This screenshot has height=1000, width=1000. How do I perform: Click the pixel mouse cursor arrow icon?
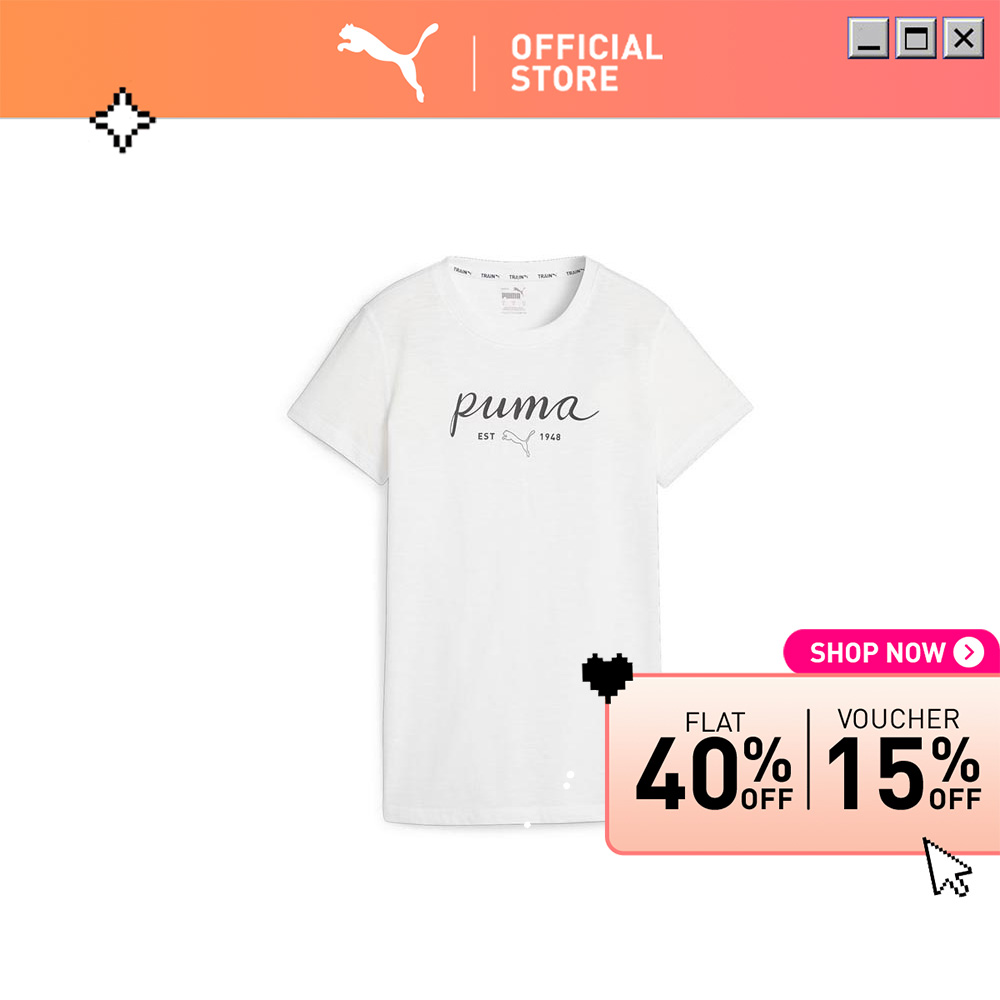tap(947, 867)
